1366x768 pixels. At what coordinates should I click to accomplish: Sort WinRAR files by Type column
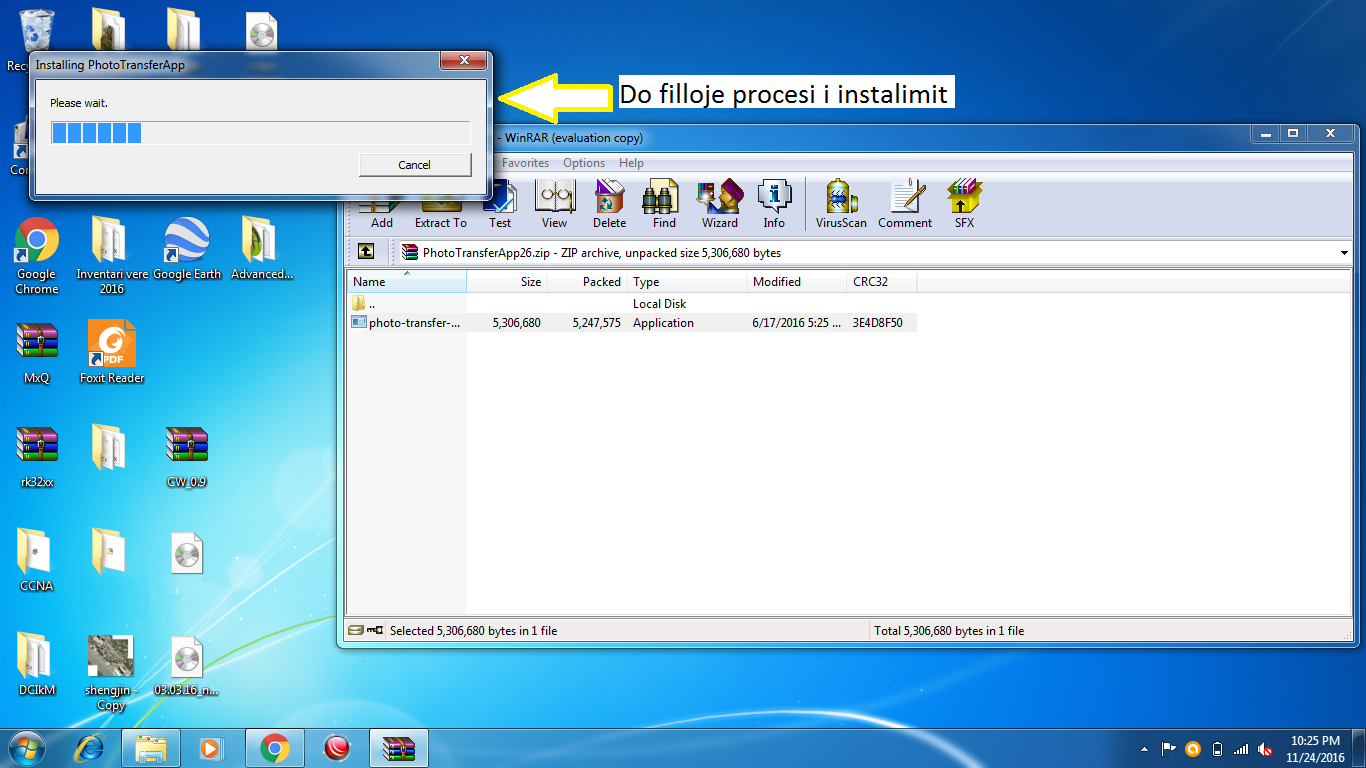tap(687, 282)
